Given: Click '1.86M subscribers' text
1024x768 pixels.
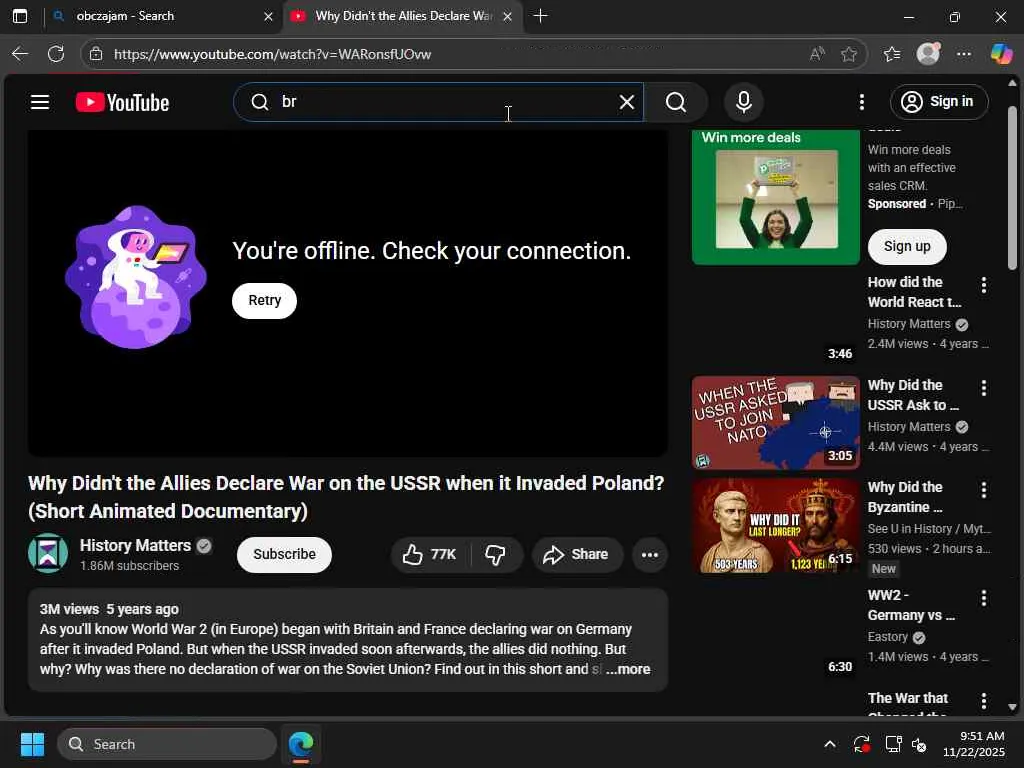Looking at the screenshot, I should pyautogui.click(x=129, y=566).
